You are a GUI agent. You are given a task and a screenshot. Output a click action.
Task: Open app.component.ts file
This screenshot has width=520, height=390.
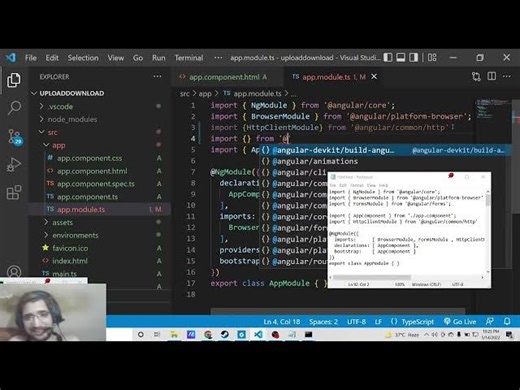click(99, 197)
